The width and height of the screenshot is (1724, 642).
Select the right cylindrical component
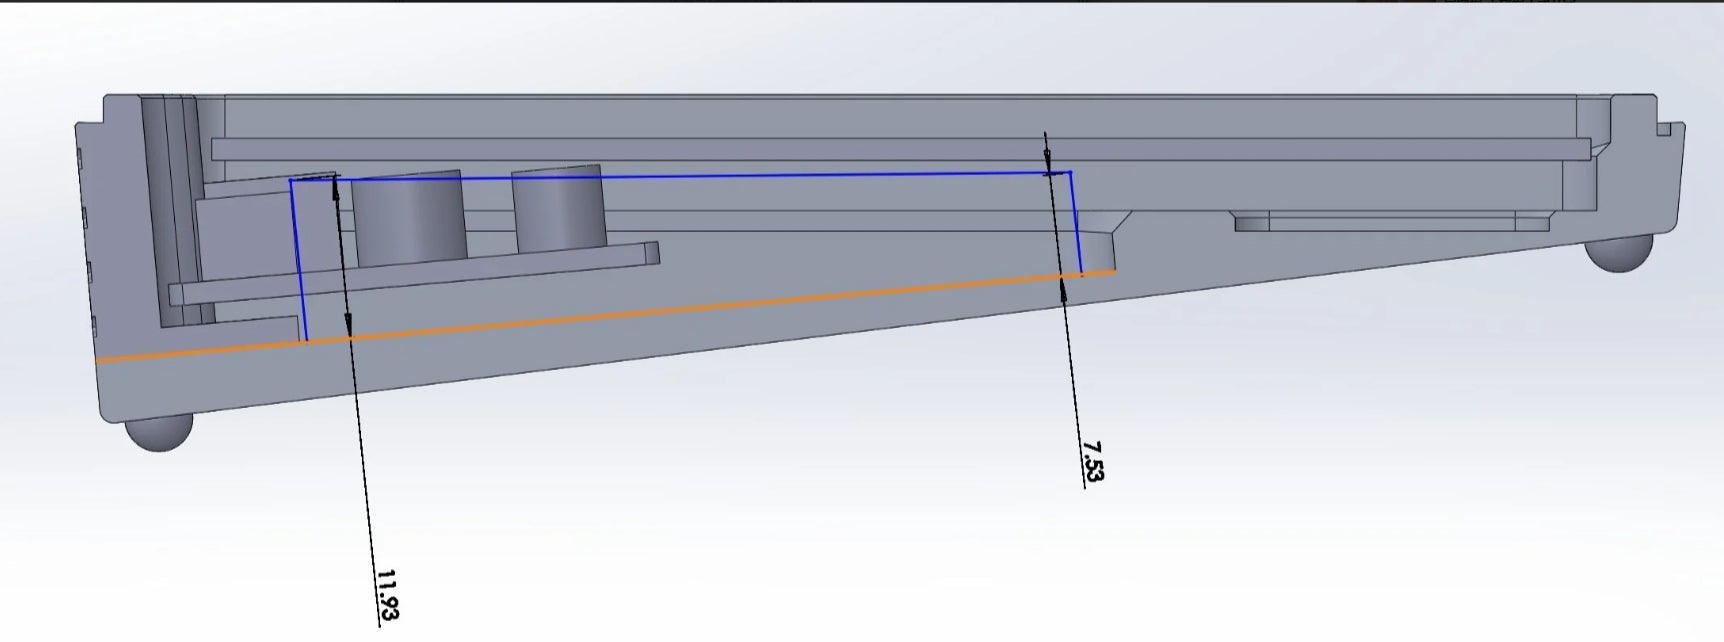pyautogui.click(x=557, y=208)
